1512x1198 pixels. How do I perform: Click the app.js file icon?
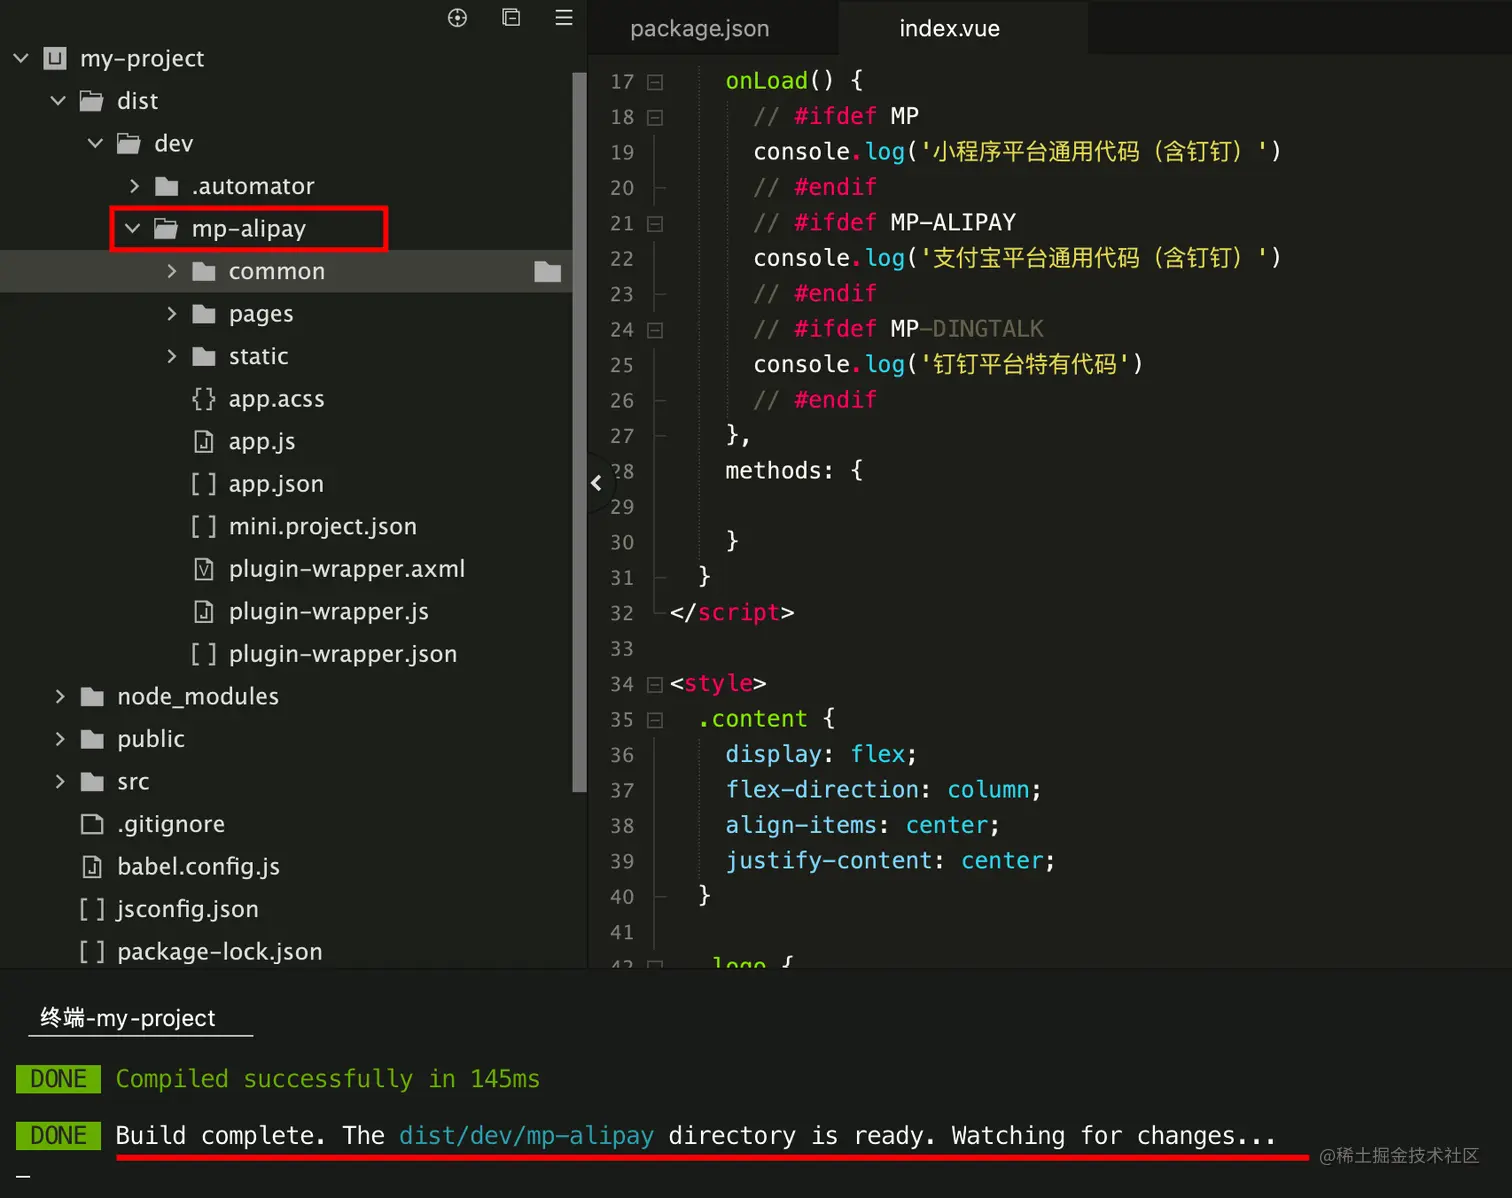(x=204, y=441)
